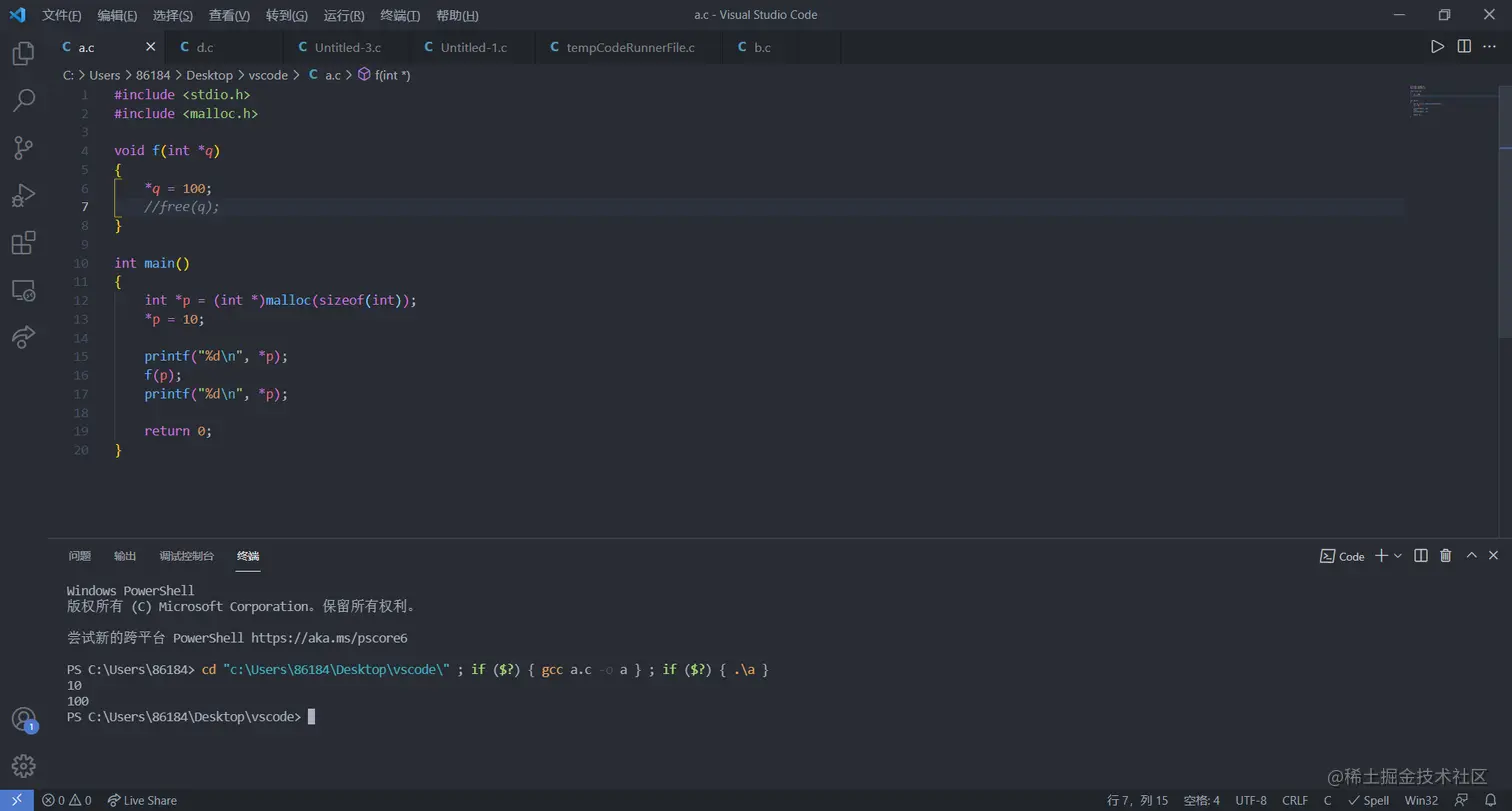Select the 终端 panel tab

248,556
